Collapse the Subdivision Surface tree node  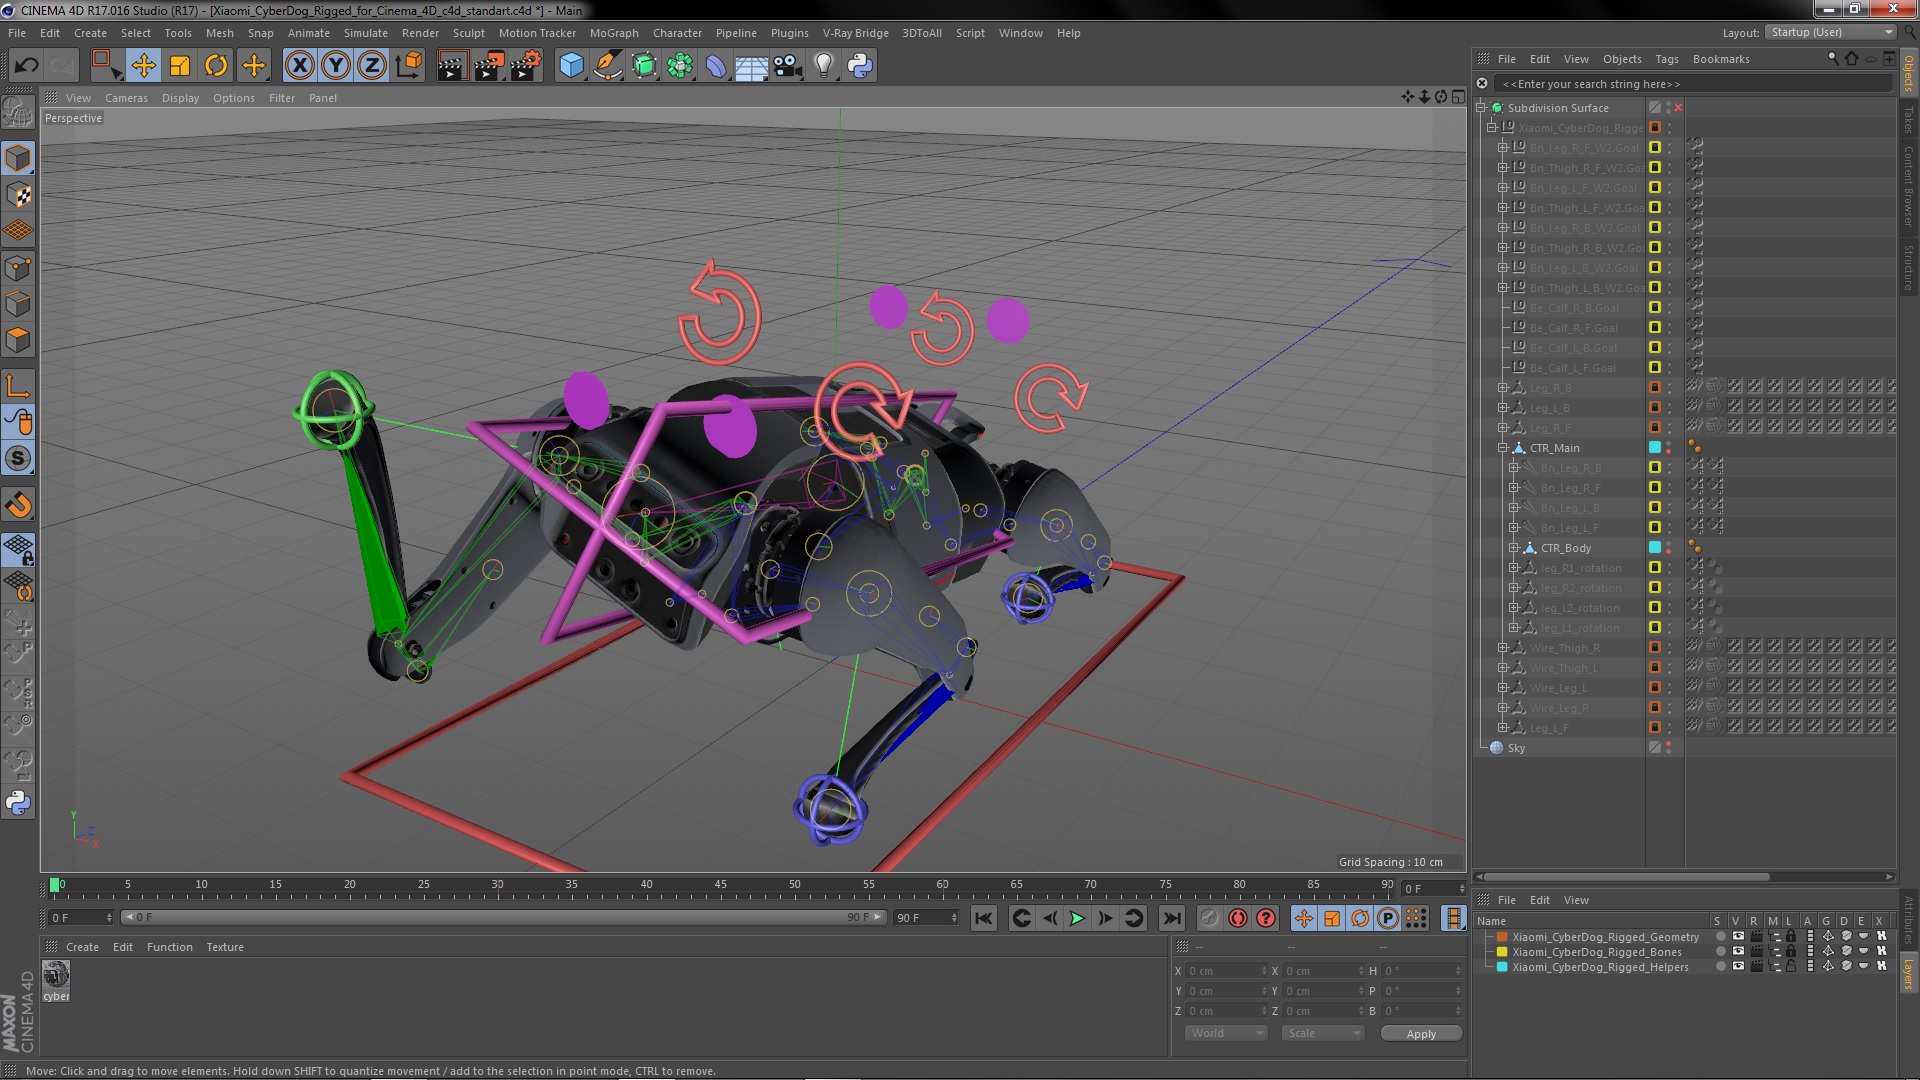1482,108
